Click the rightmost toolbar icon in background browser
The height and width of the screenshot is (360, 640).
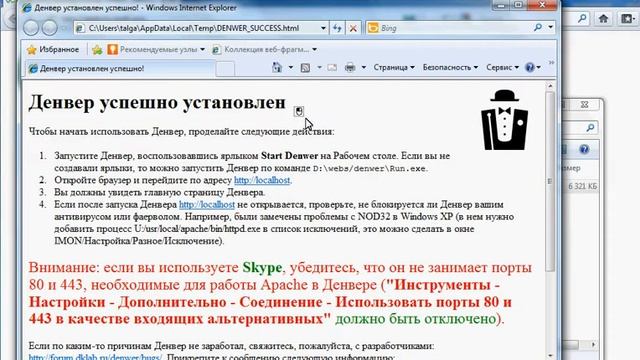coord(627,18)
